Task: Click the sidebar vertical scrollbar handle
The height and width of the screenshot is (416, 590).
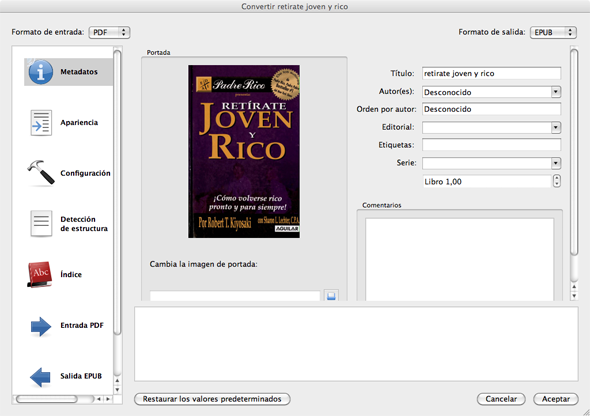Action: click(x=117, y=192)
